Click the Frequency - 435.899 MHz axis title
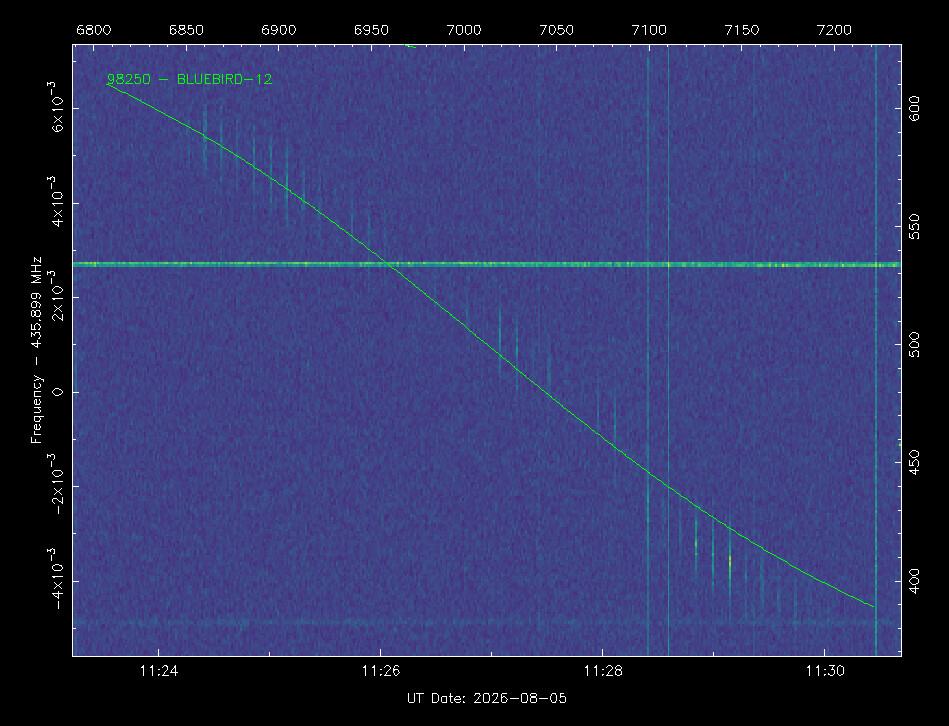 37,350
